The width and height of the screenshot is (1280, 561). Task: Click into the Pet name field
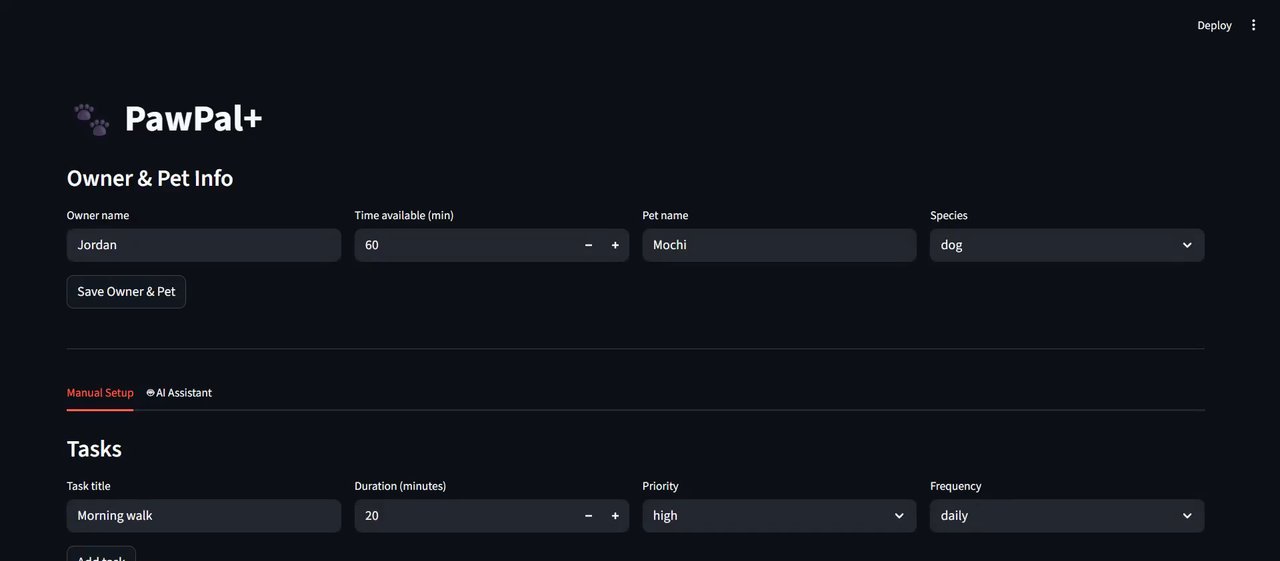[x=778, y=245]
